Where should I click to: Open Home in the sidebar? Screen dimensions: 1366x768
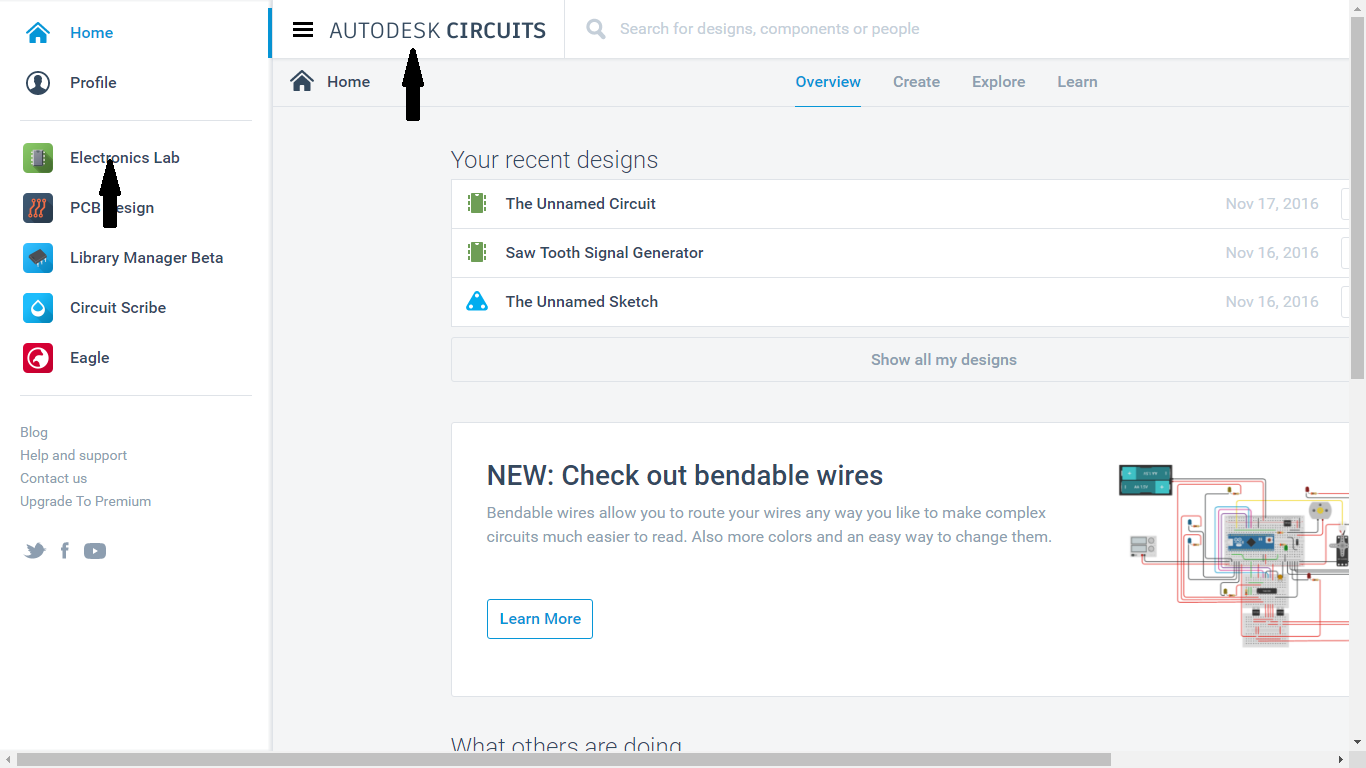pos(91,33)
